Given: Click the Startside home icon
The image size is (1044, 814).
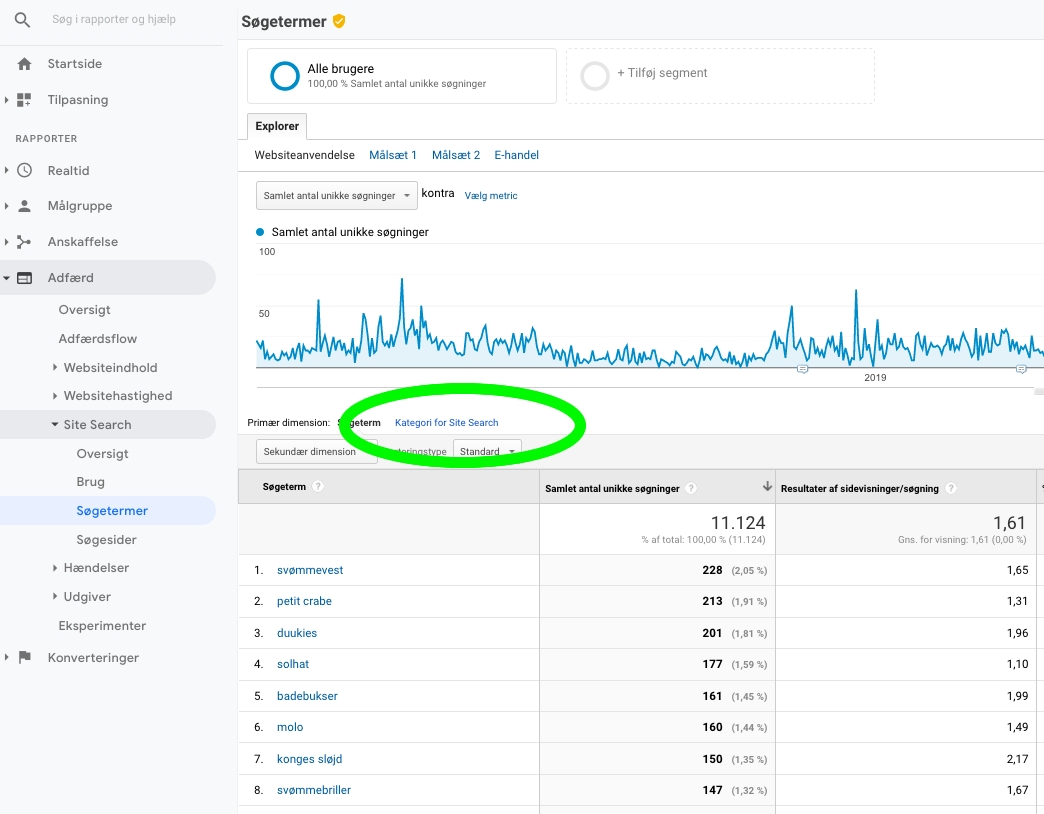Looking at the screenshot, I should [x=24, y=64].
